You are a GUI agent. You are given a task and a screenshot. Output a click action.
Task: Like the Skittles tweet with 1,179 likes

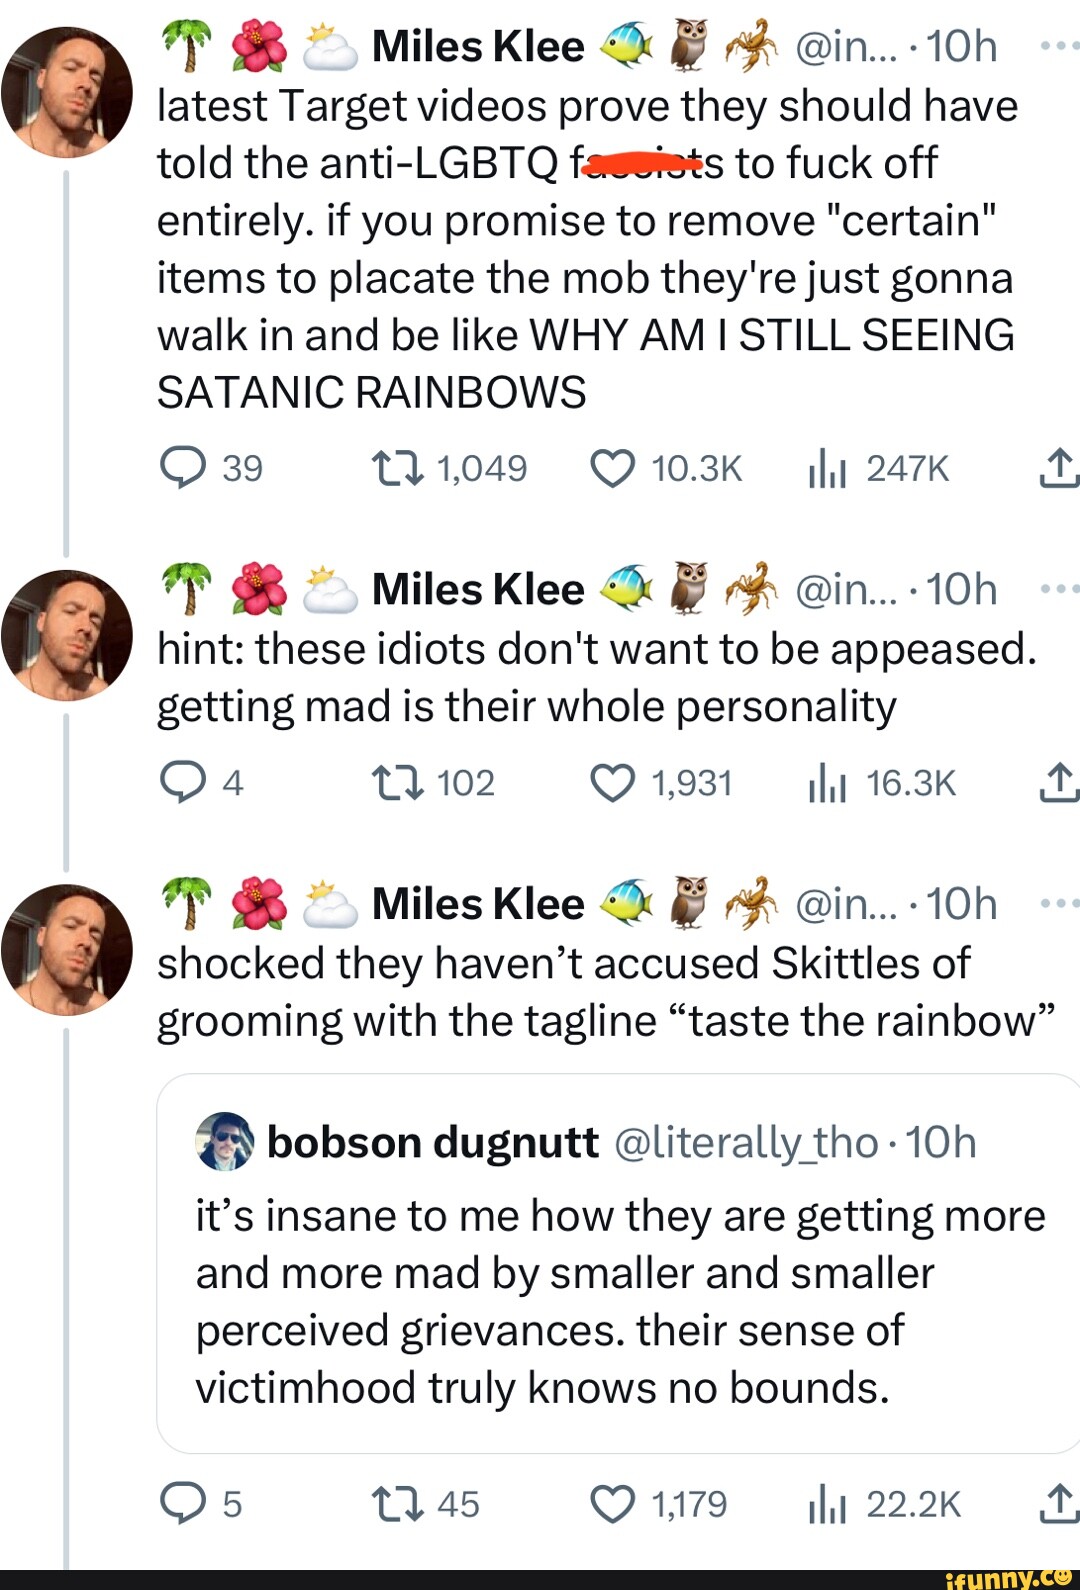click(x=613, y=1504)
